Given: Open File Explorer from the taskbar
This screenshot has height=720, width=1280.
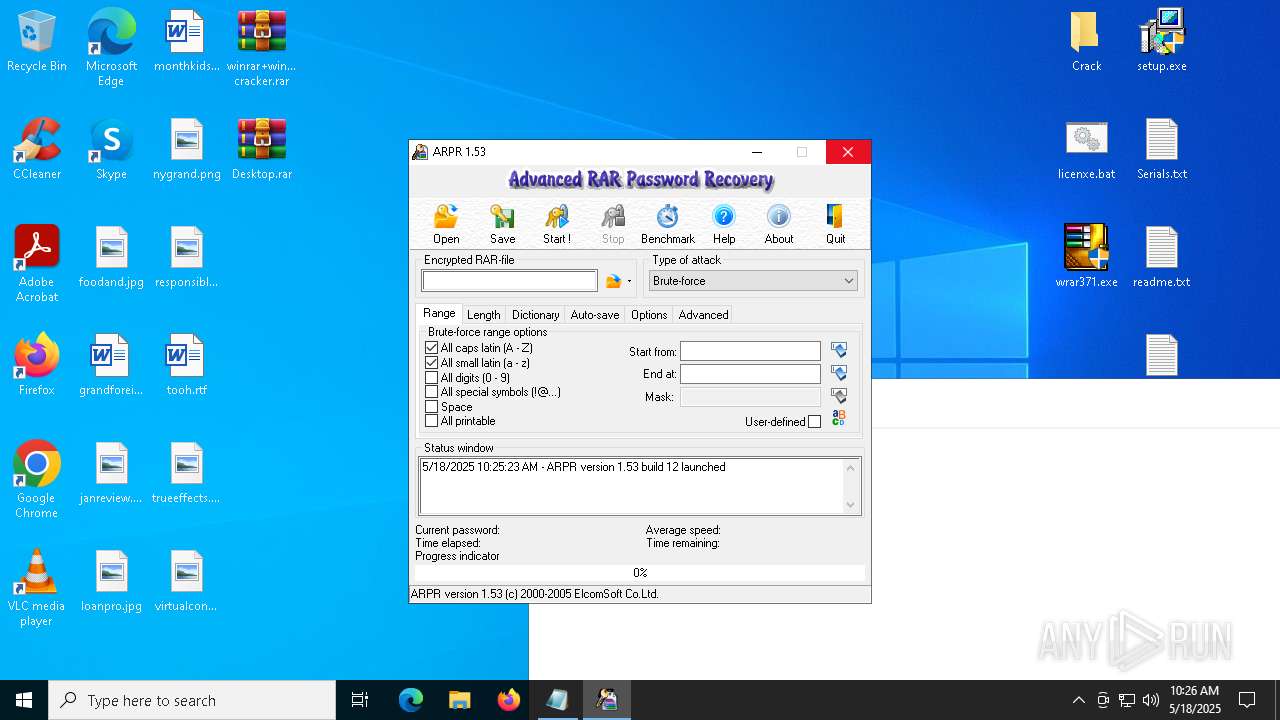Looking at the screenshot, I should 459,700.
